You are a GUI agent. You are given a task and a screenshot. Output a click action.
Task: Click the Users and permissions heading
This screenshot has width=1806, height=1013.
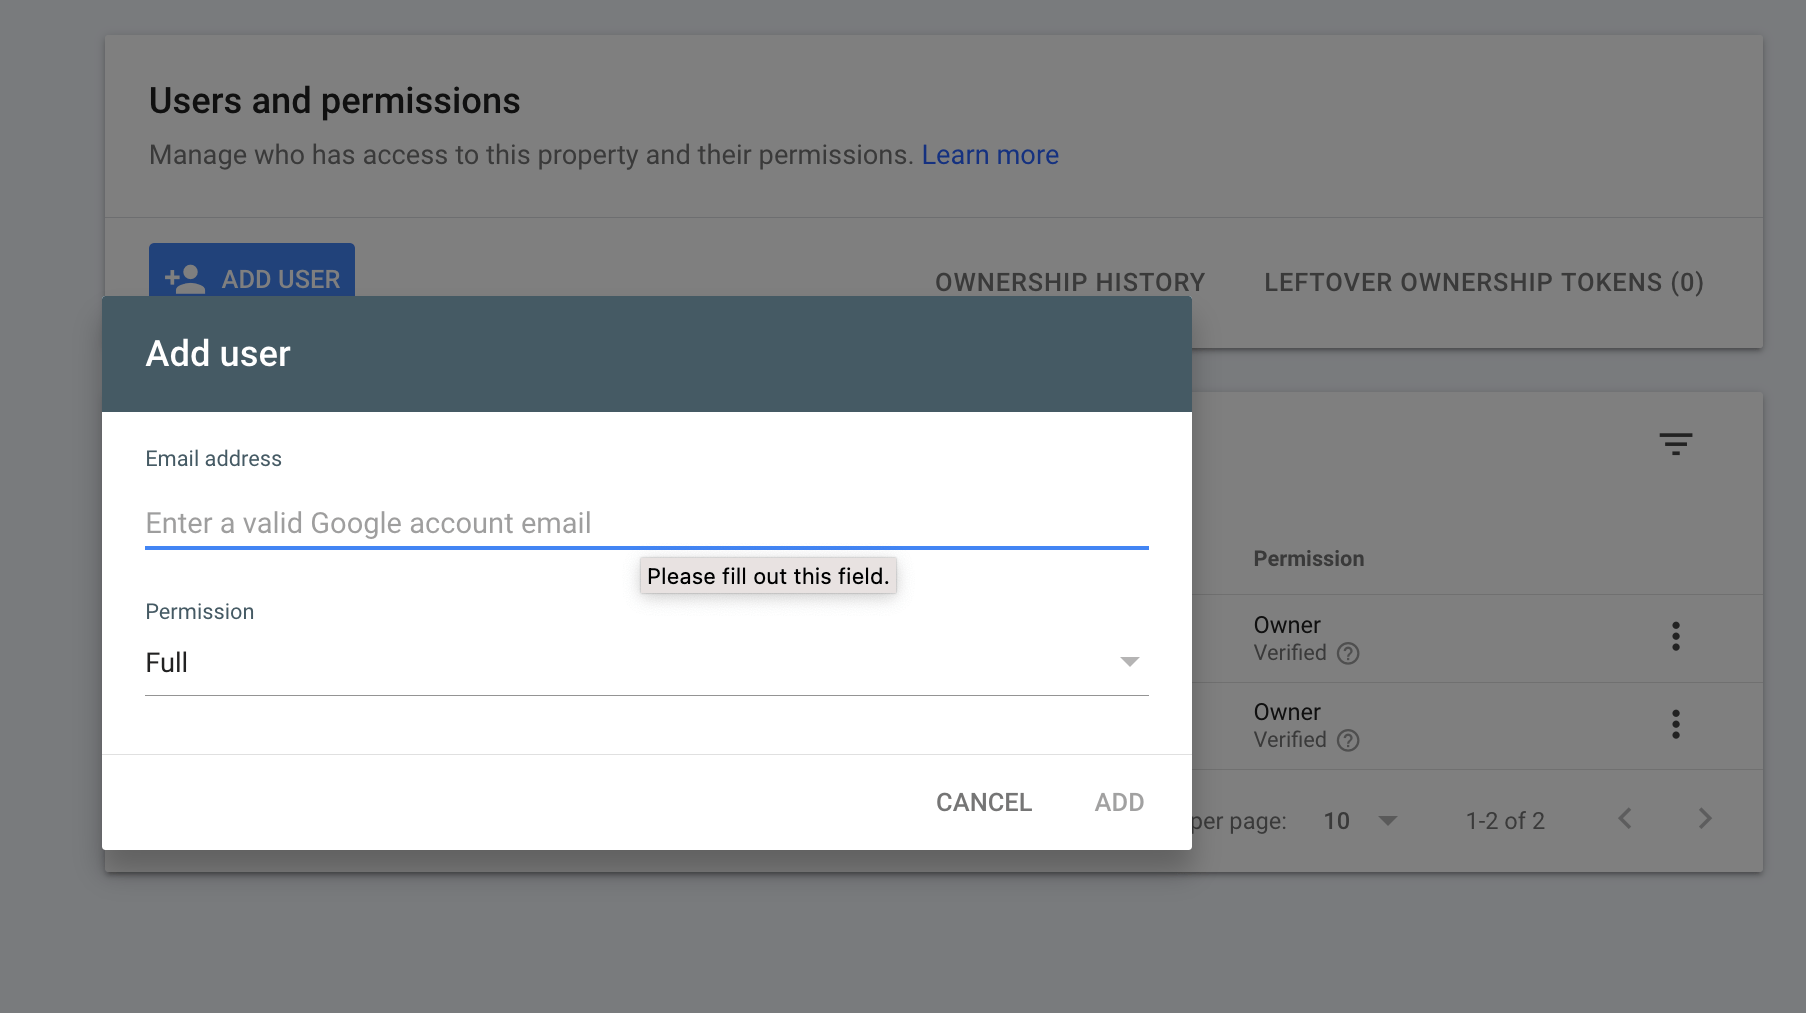pyautogui.click(x=334, y=101)
